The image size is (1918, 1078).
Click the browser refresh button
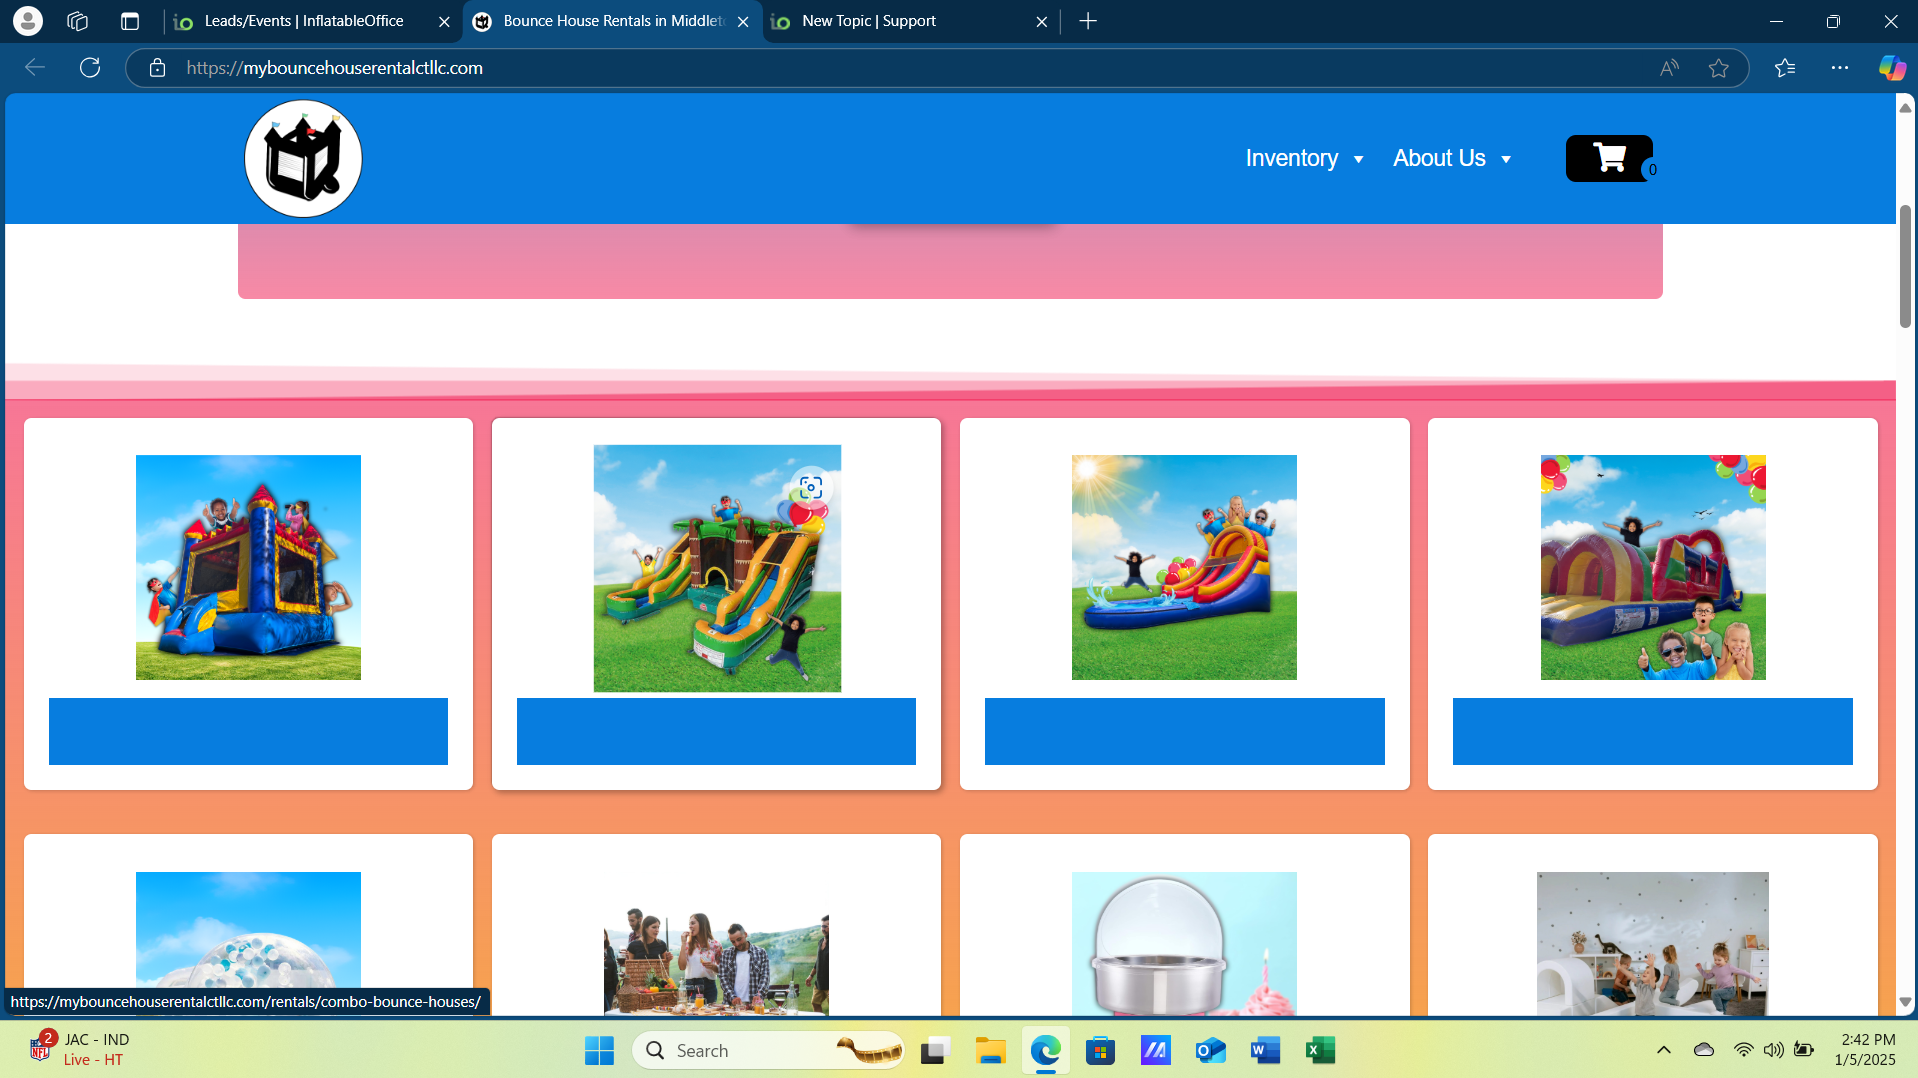90,68
